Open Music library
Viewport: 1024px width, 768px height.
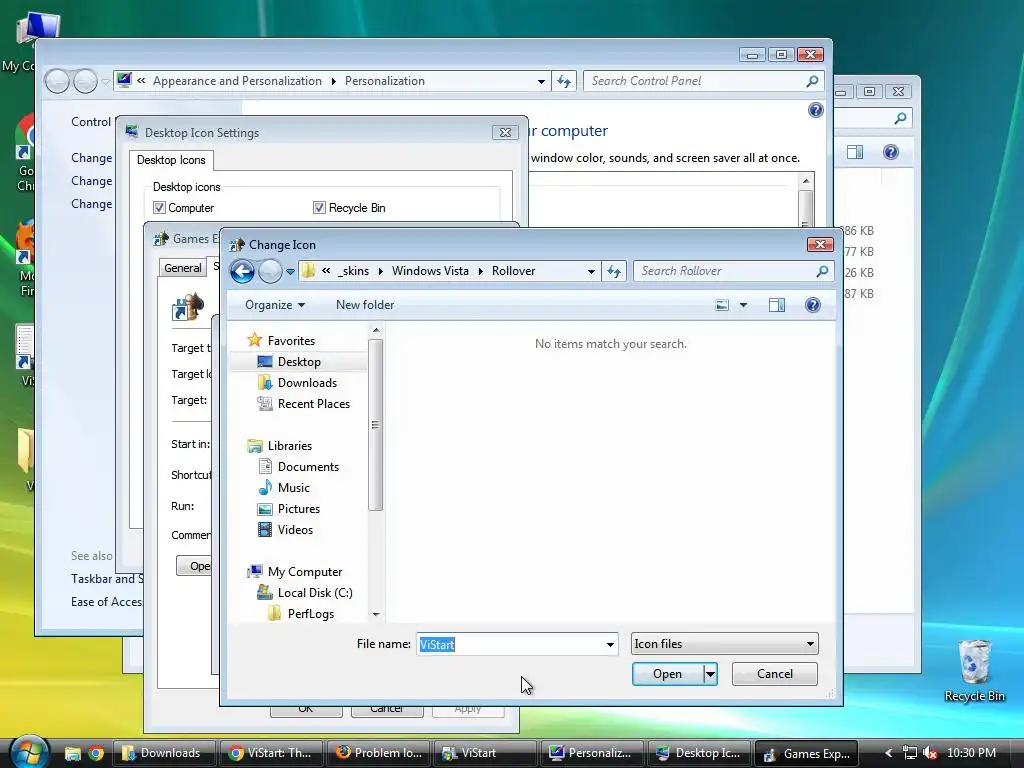pyautogui.click(x=293, y=488)
